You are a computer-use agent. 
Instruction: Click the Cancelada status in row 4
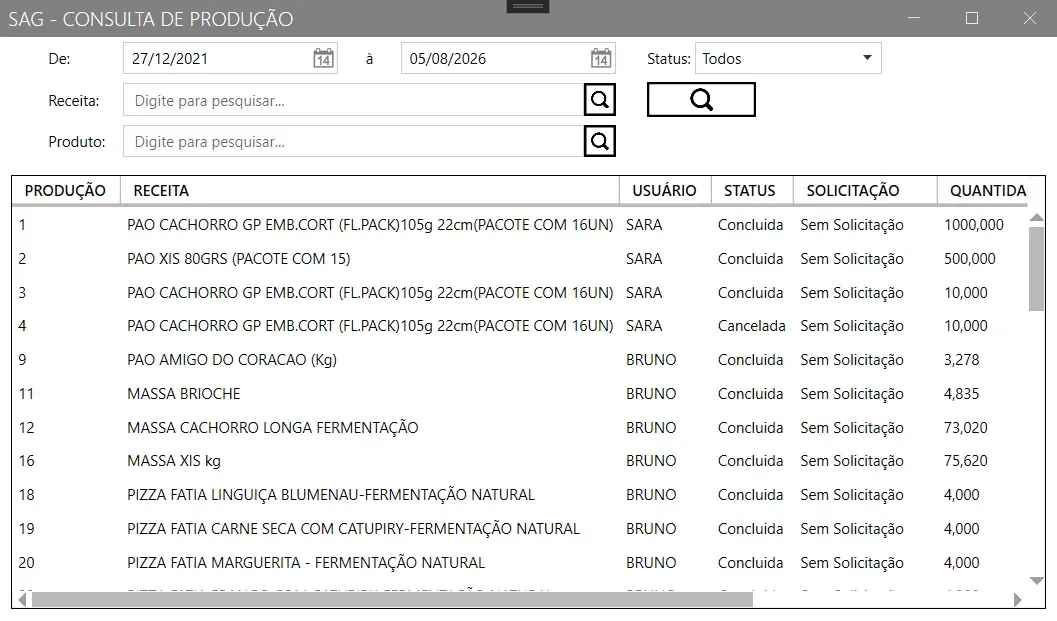point(751,326)
